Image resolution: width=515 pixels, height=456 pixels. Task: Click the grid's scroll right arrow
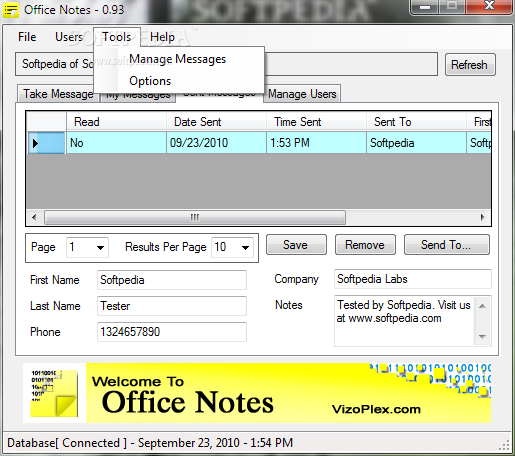483,218
